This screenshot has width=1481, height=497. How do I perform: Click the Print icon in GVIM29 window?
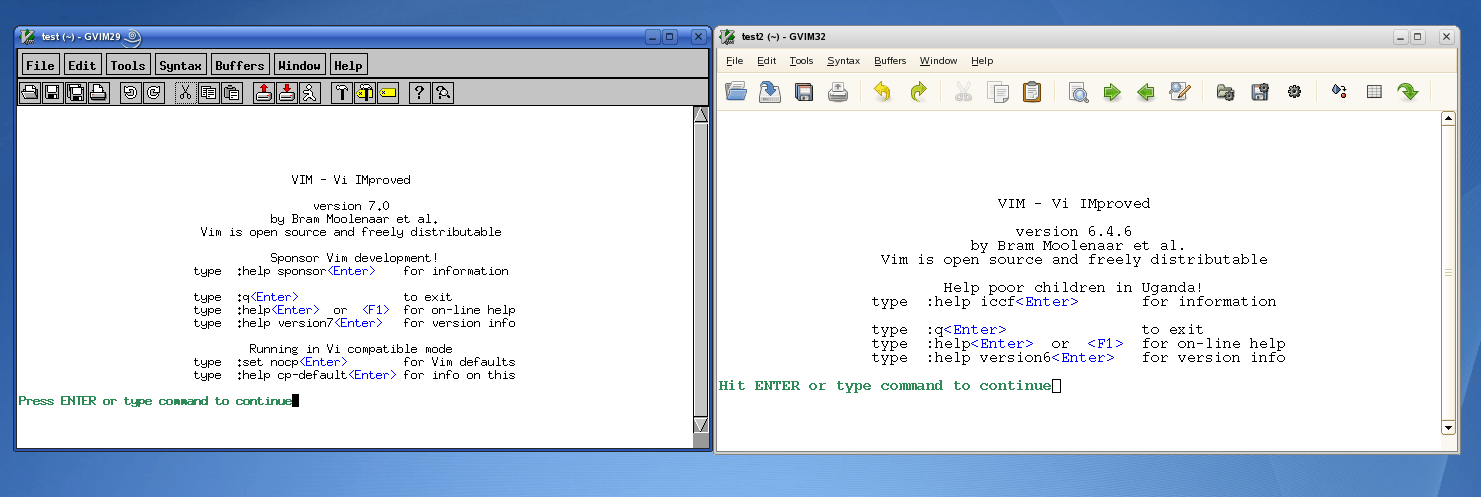click(98, 93)
